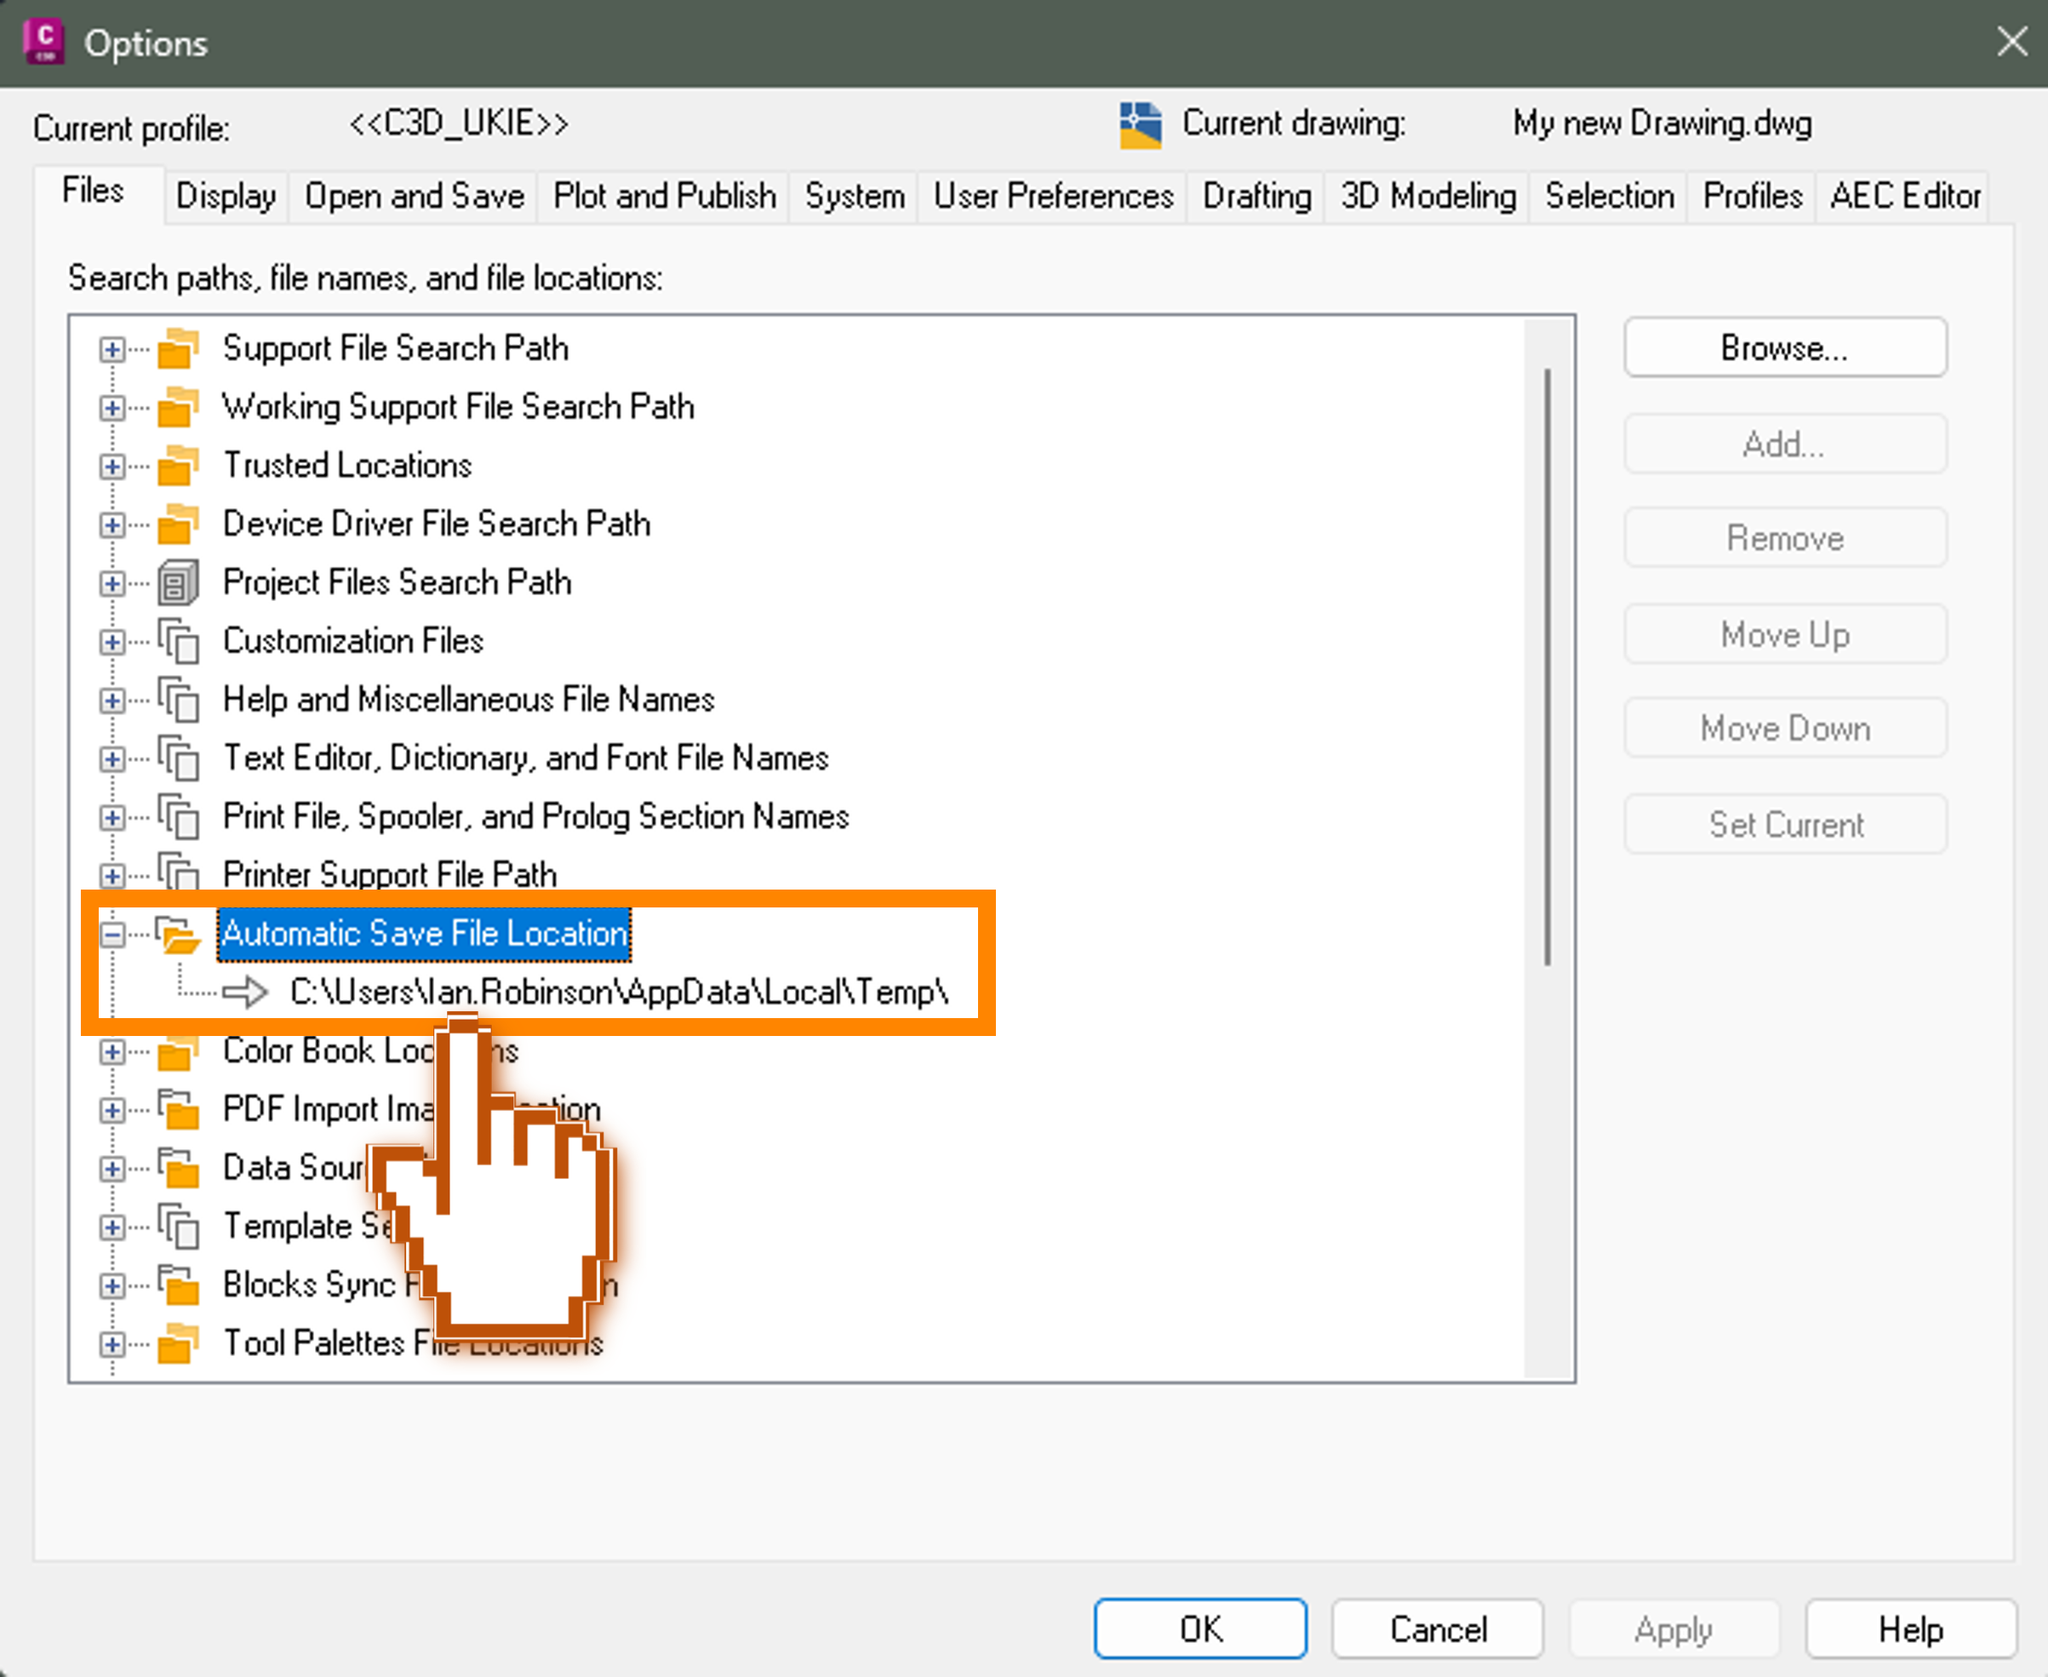Expand the Support File Search Path node

112,350
